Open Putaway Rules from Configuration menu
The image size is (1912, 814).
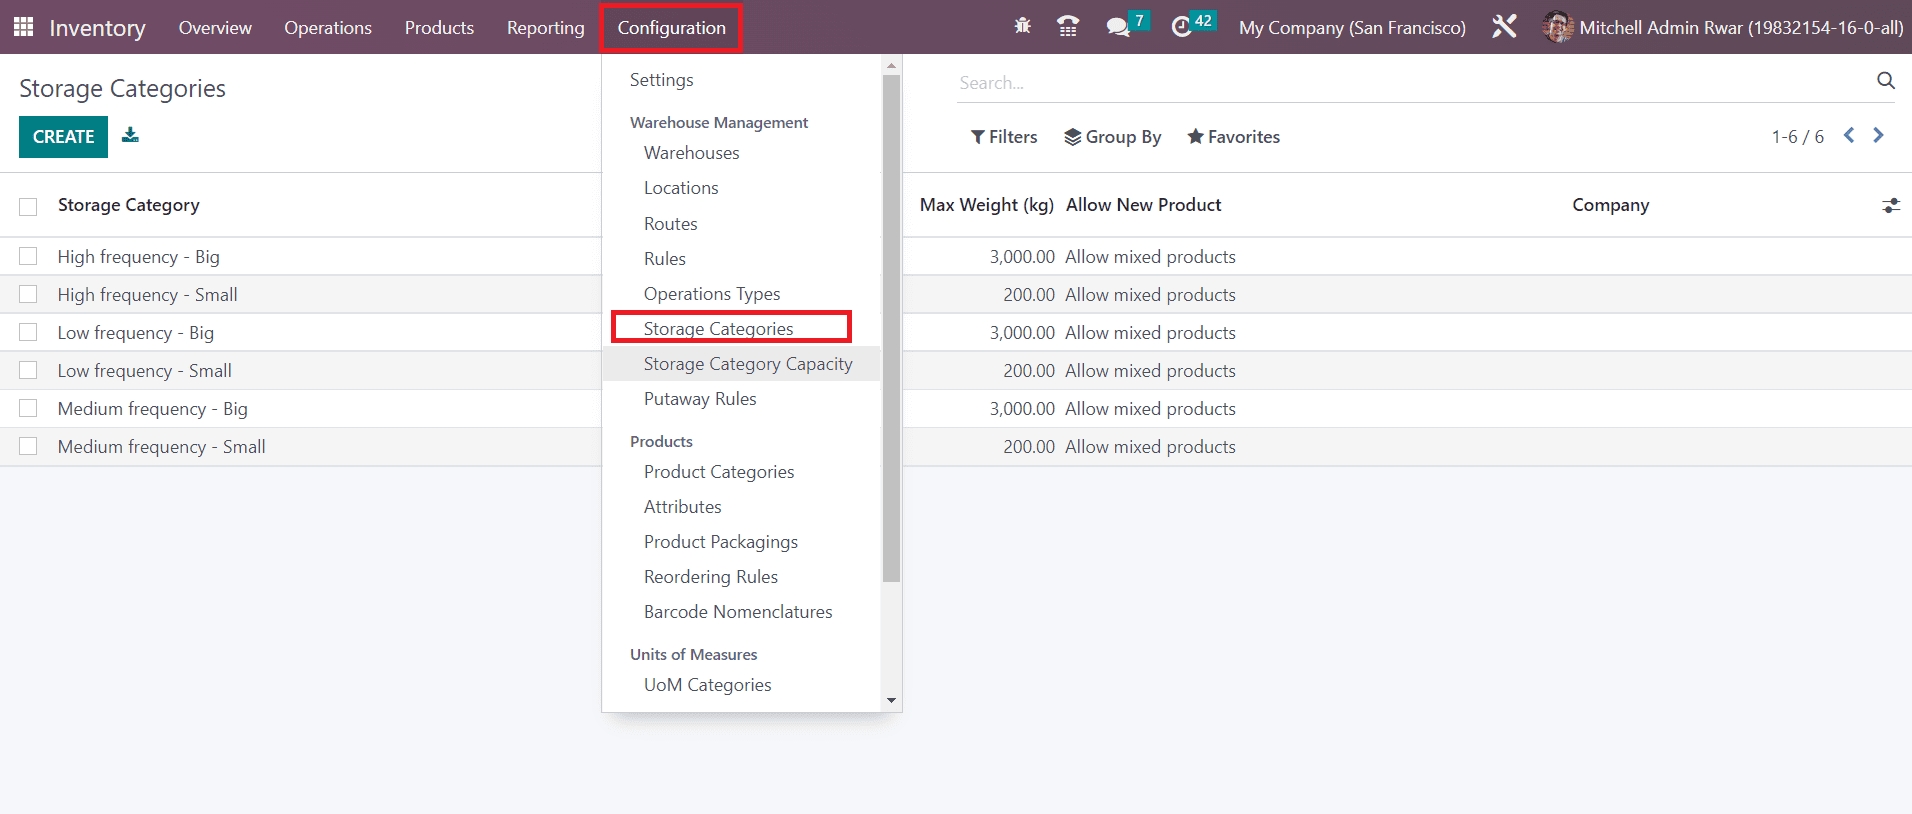point(699,399)
